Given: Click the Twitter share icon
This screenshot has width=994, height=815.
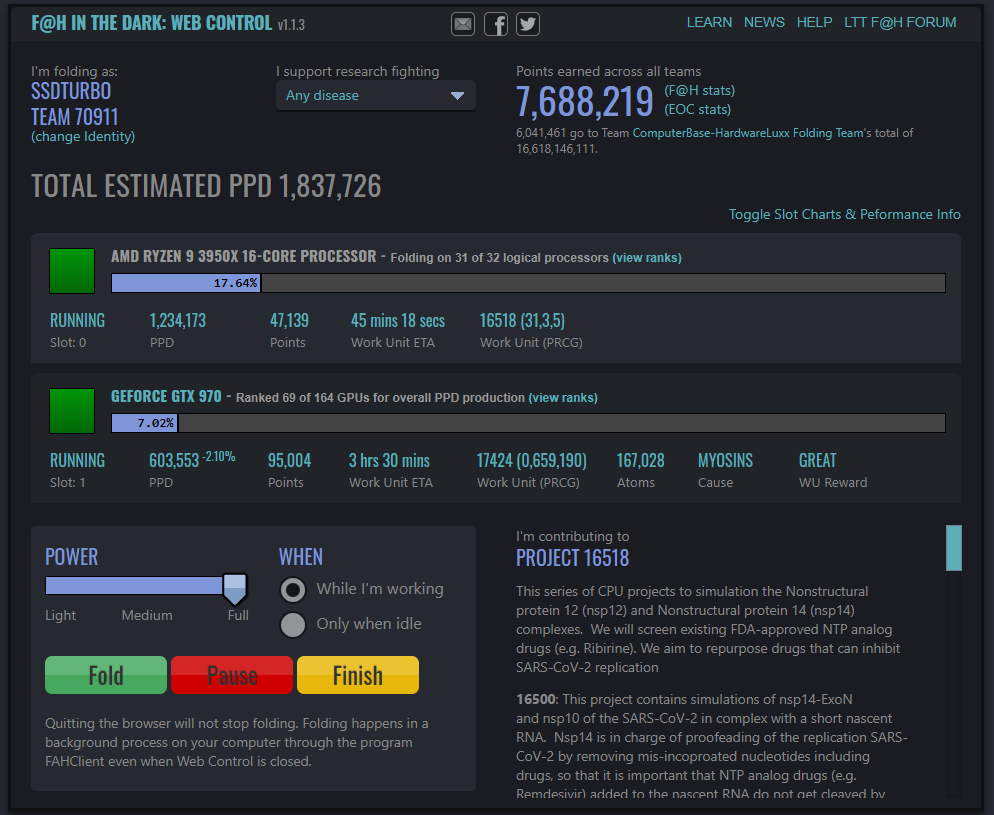Looking at the screenshot, I should click(x=527, y=24).
